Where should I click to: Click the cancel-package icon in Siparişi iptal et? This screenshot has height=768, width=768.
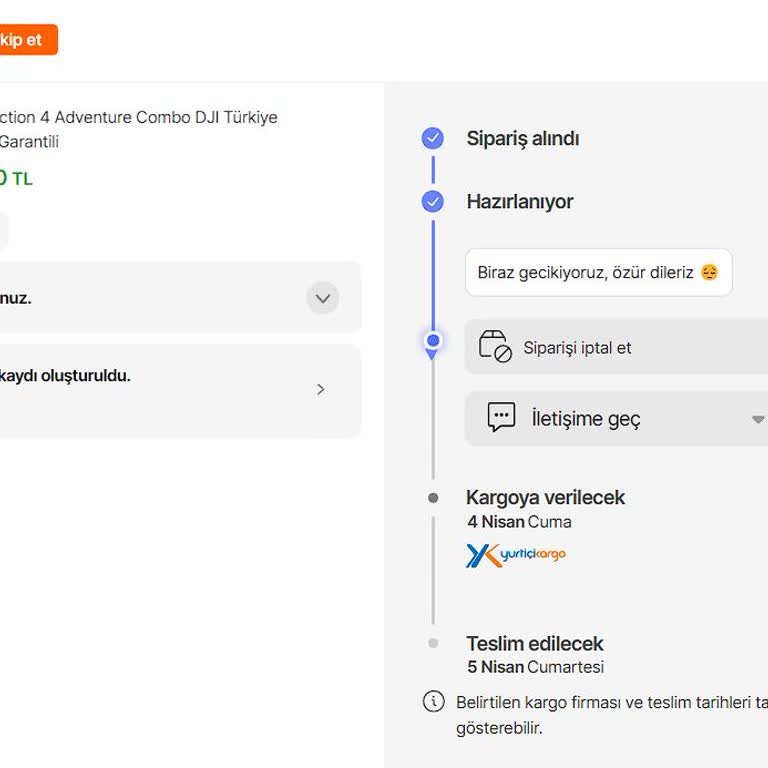click(495, 347)
